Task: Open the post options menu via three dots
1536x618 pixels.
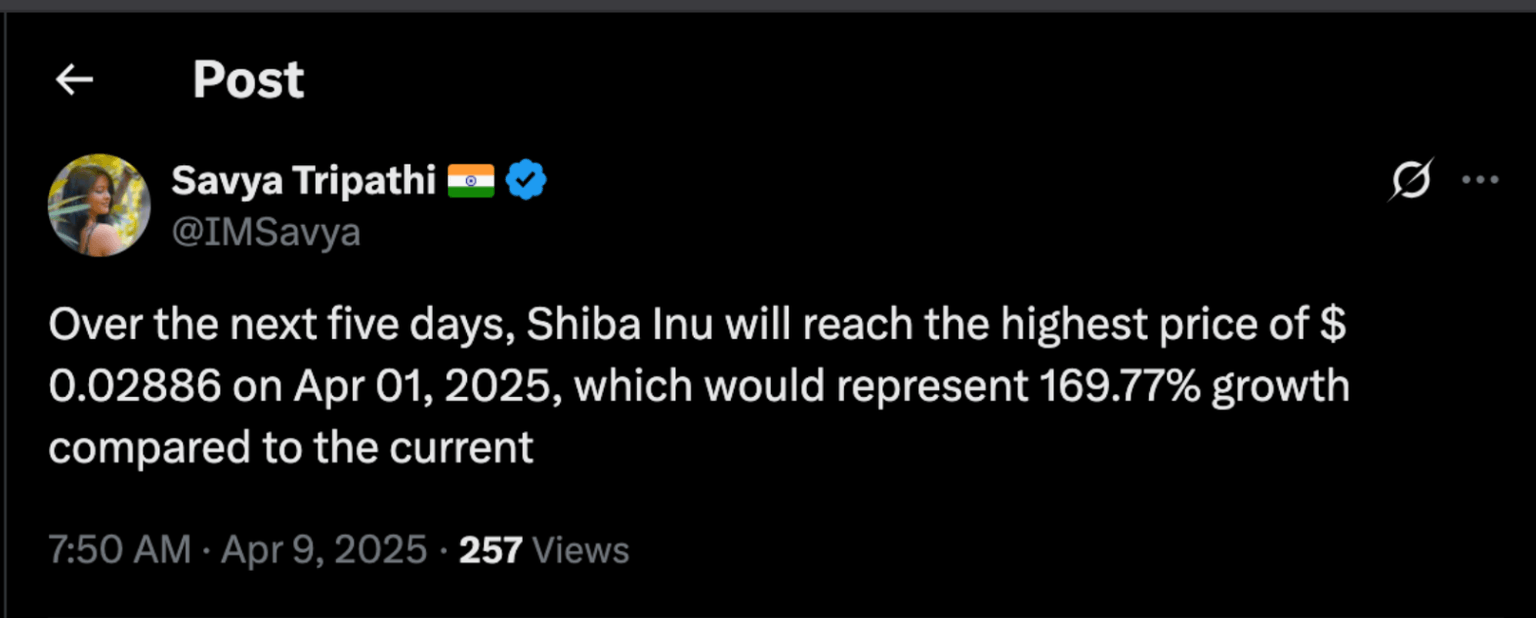Action: [x=1478, y=178]
